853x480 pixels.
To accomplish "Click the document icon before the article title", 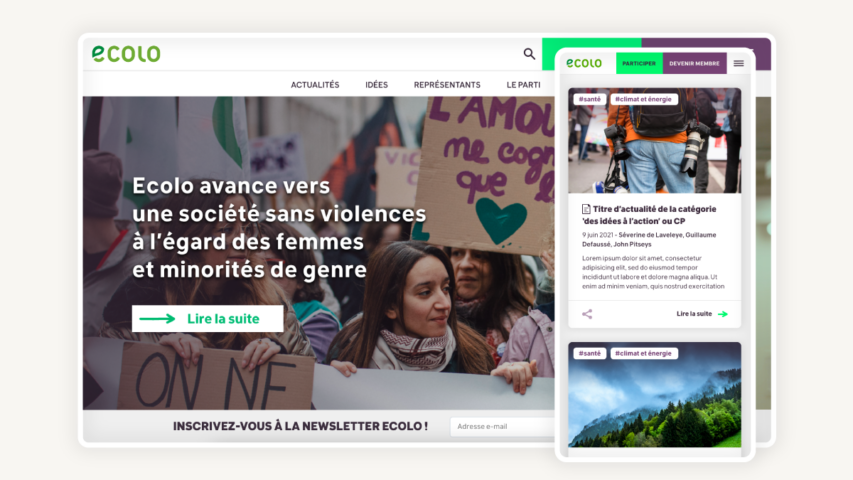I will pyautogui.click(x=586, y=209).
